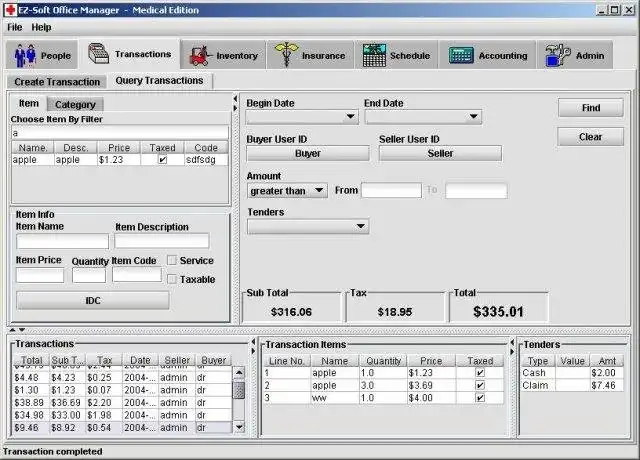This screenshot has width=640, height=460.
Task: Click the calendar Schedule icon
Action: click(x=374, y=55)
